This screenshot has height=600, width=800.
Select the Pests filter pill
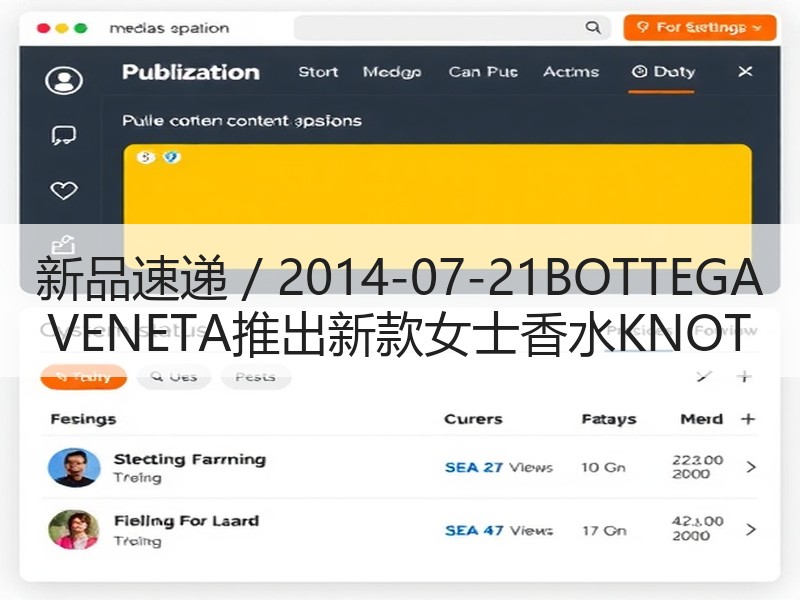click(x=256, y=377)
